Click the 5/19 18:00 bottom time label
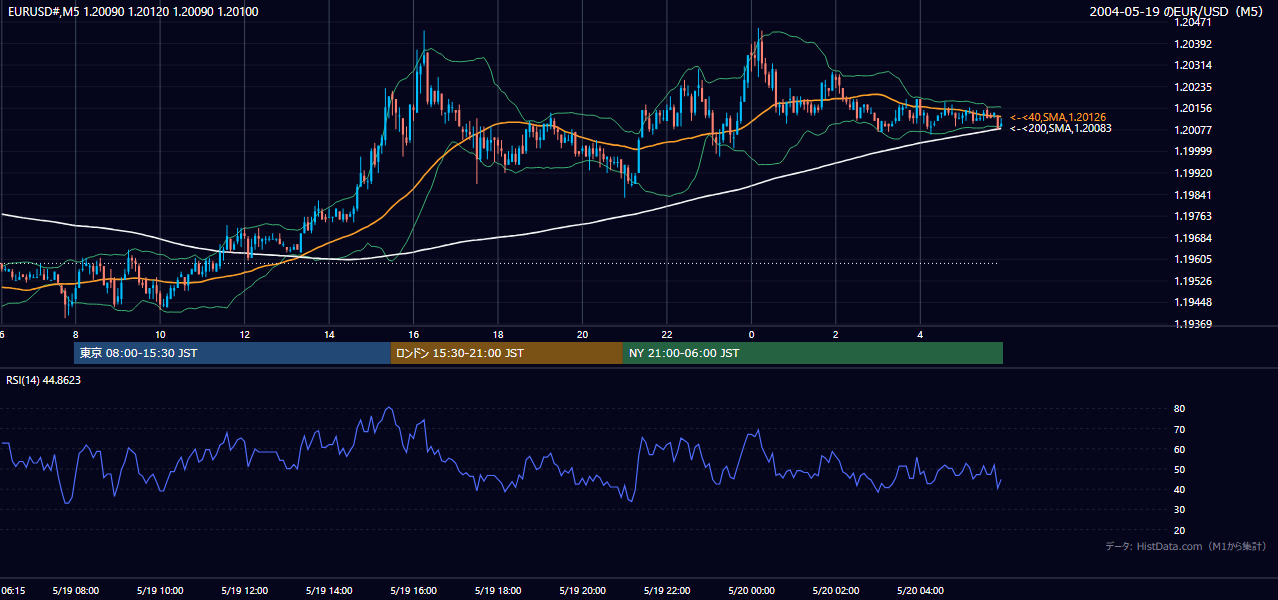Viewport: 1278px width, 600px height. click(x=498, y=591)
